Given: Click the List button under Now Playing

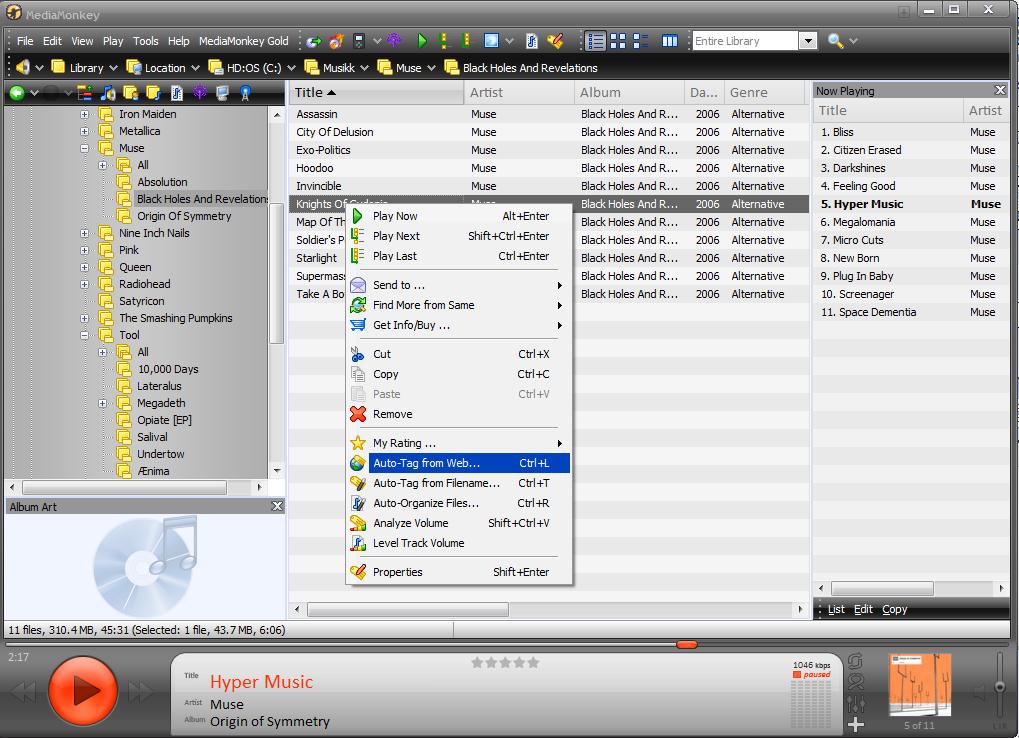Looking at the screenshot, I should 836,609.
